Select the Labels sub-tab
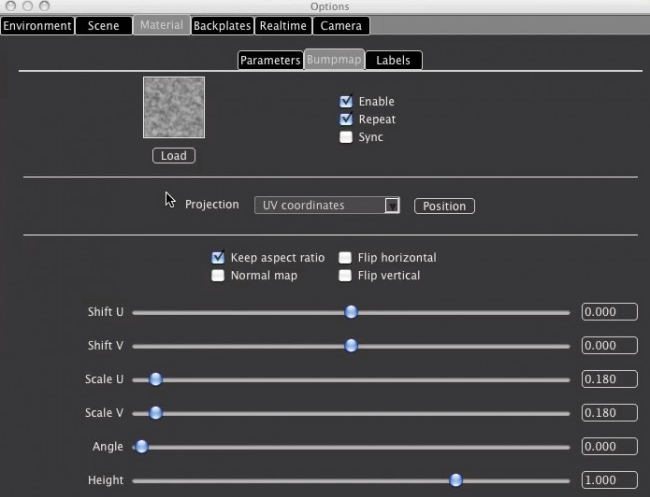This screenshot has width=650, height=497. point(393,60)
